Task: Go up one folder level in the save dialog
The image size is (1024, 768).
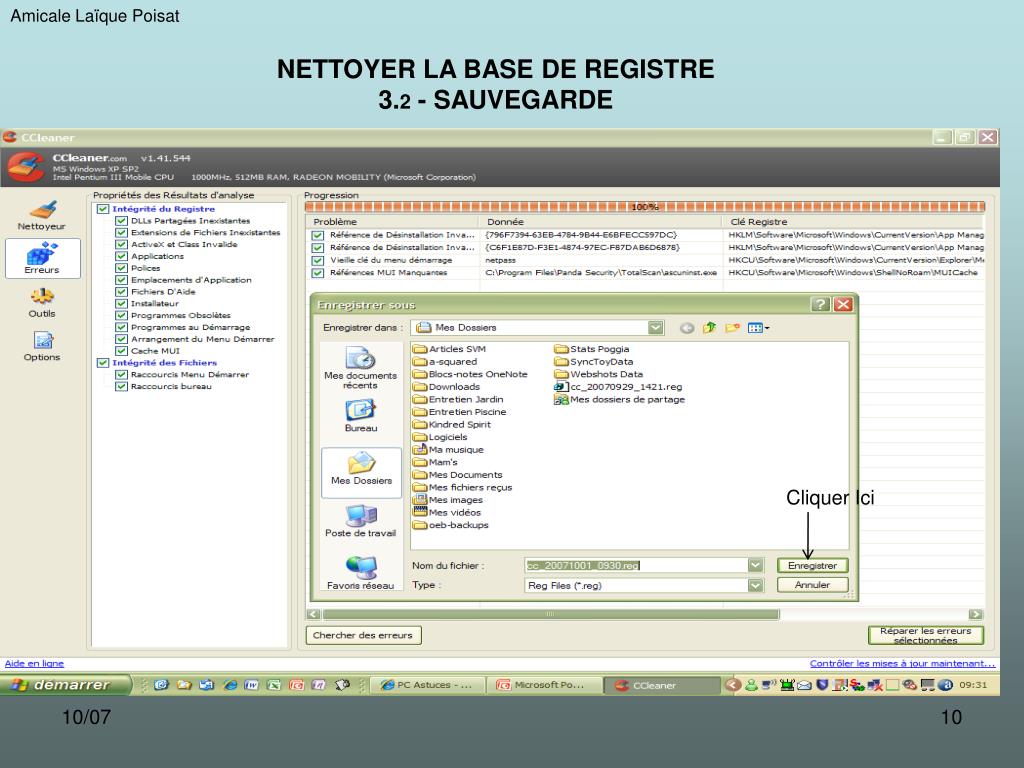Action: click(x=709, y=328)
